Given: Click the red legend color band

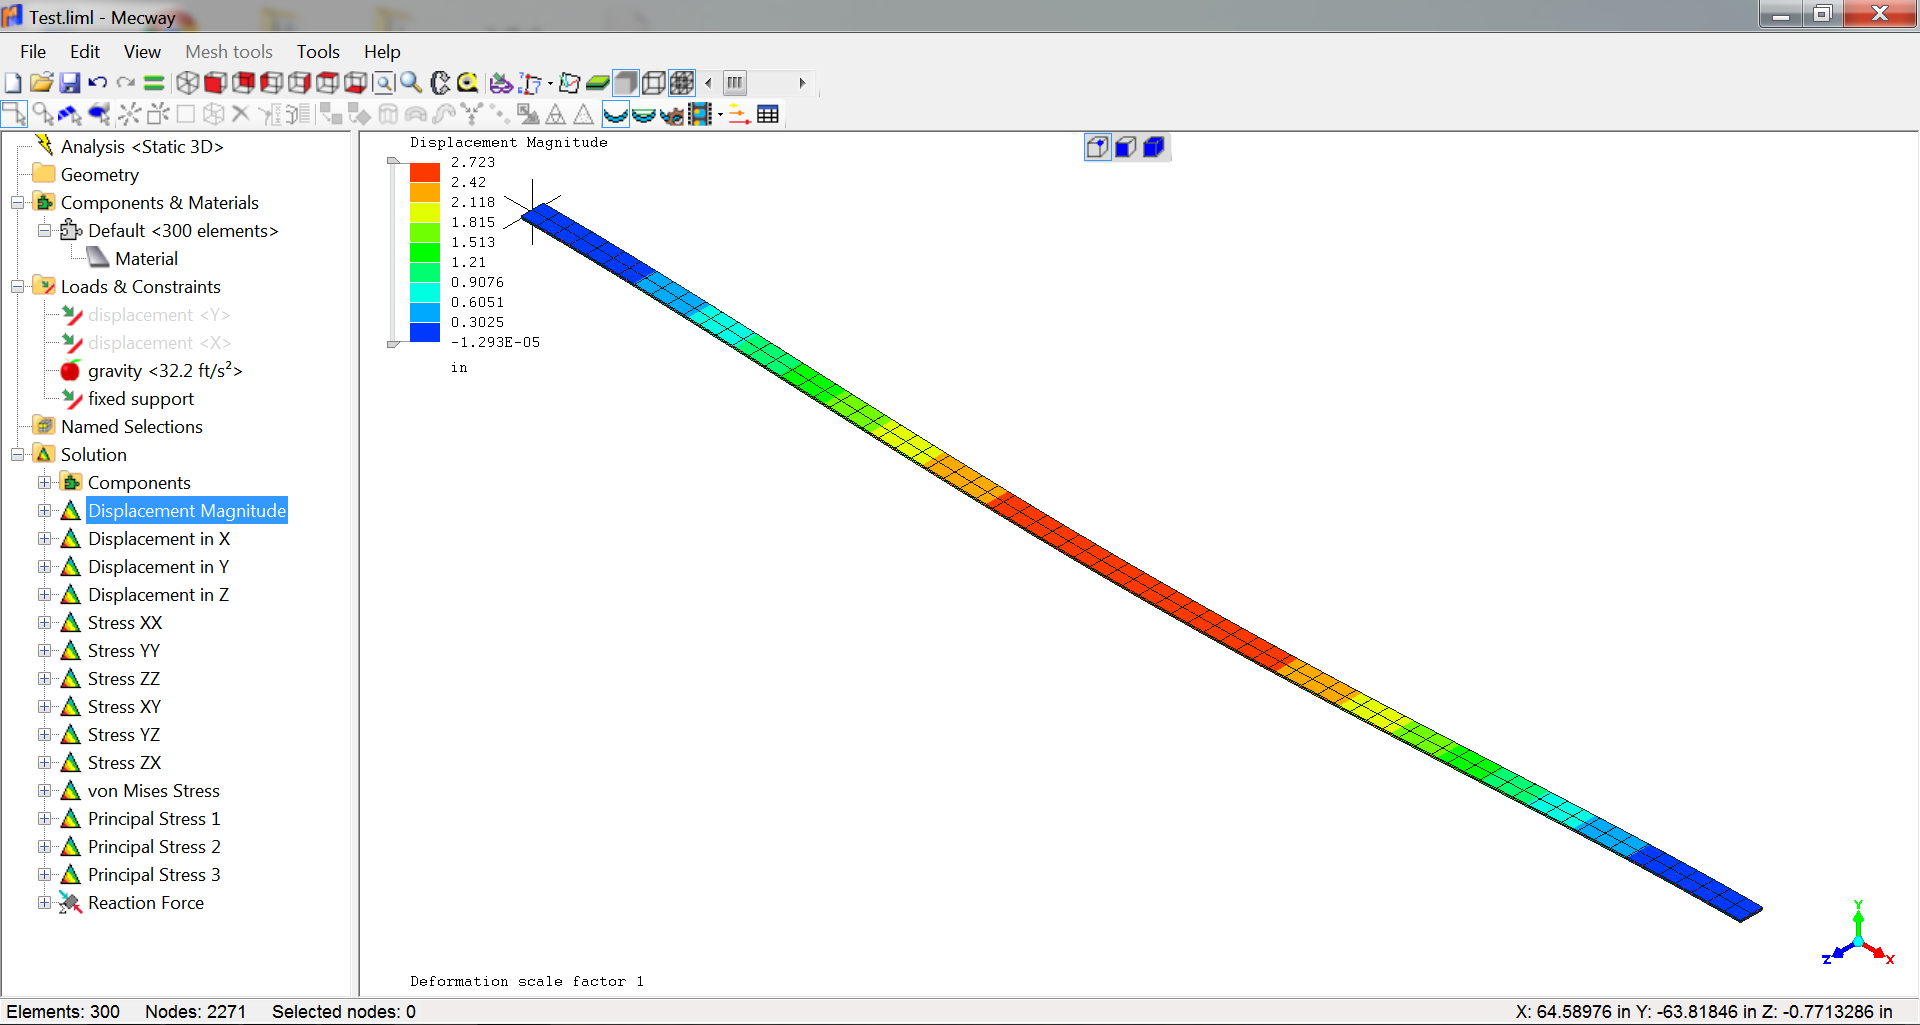Looking at the screenshot, I should (x=425, y=172).
